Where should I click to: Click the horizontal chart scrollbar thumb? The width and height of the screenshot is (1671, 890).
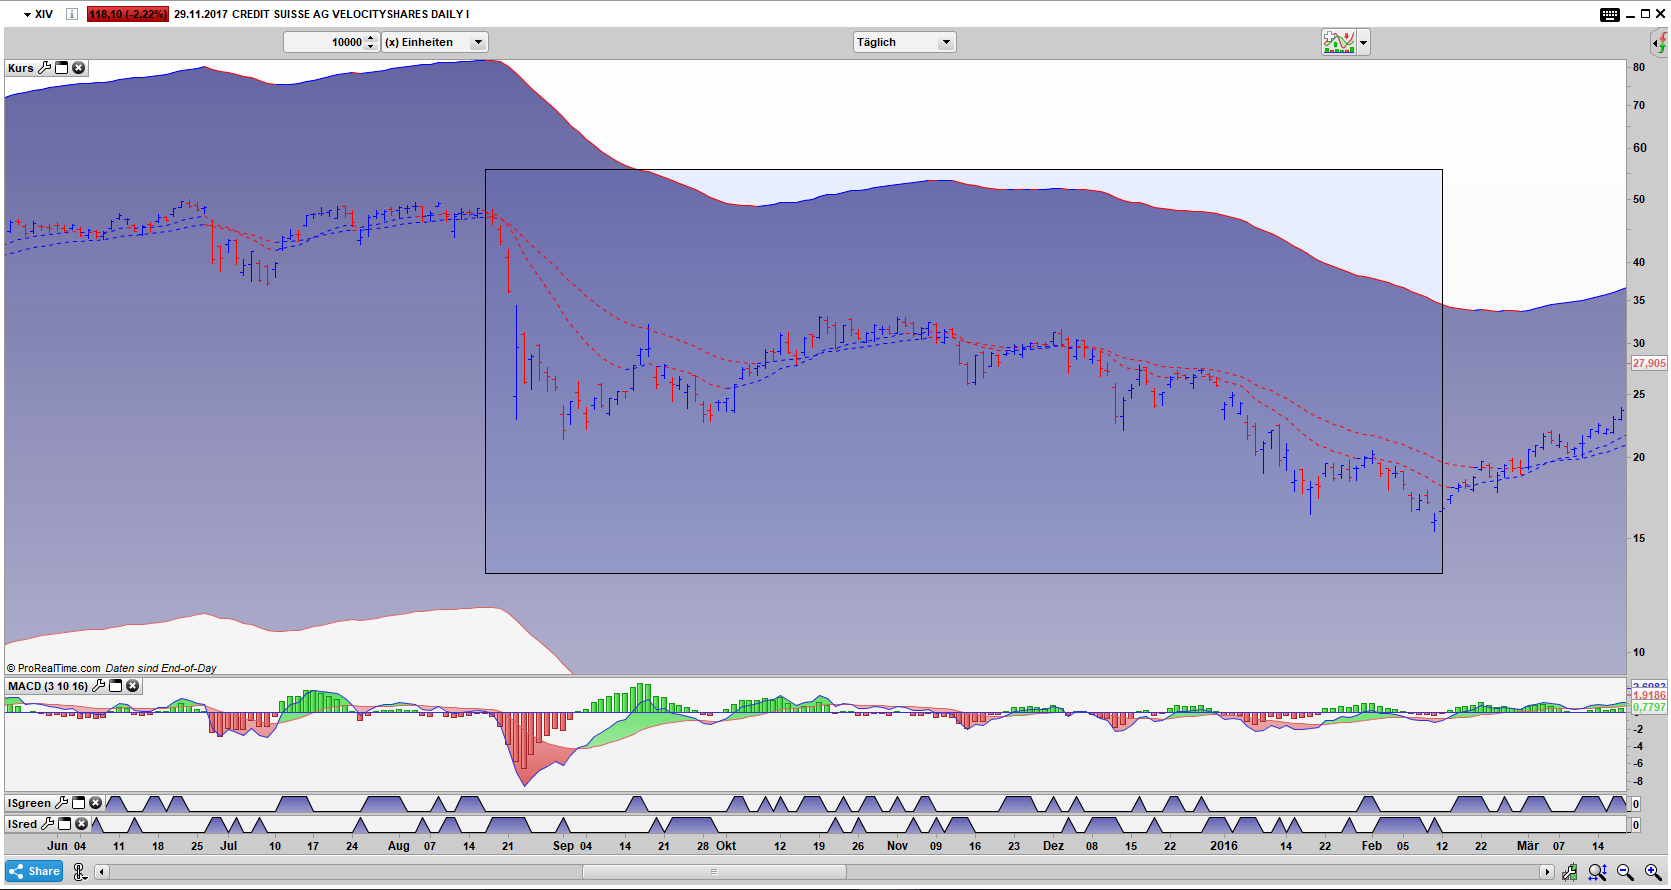tap(713, 872)
